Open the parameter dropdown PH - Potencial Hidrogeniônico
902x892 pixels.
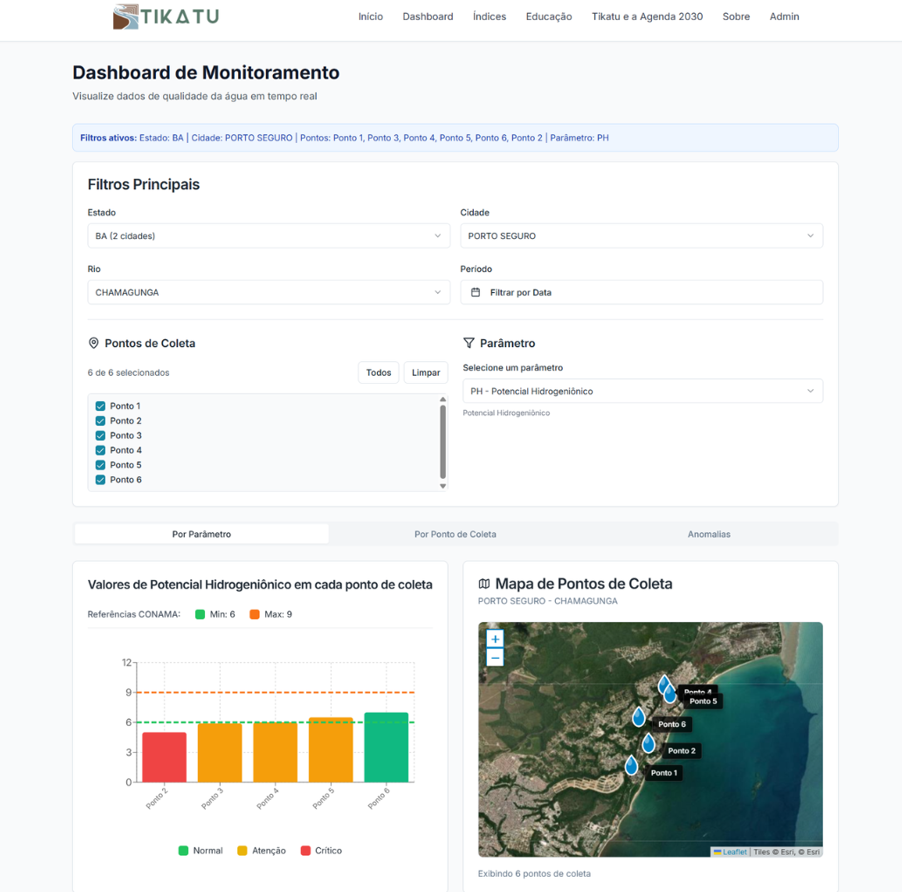[643, 391]
